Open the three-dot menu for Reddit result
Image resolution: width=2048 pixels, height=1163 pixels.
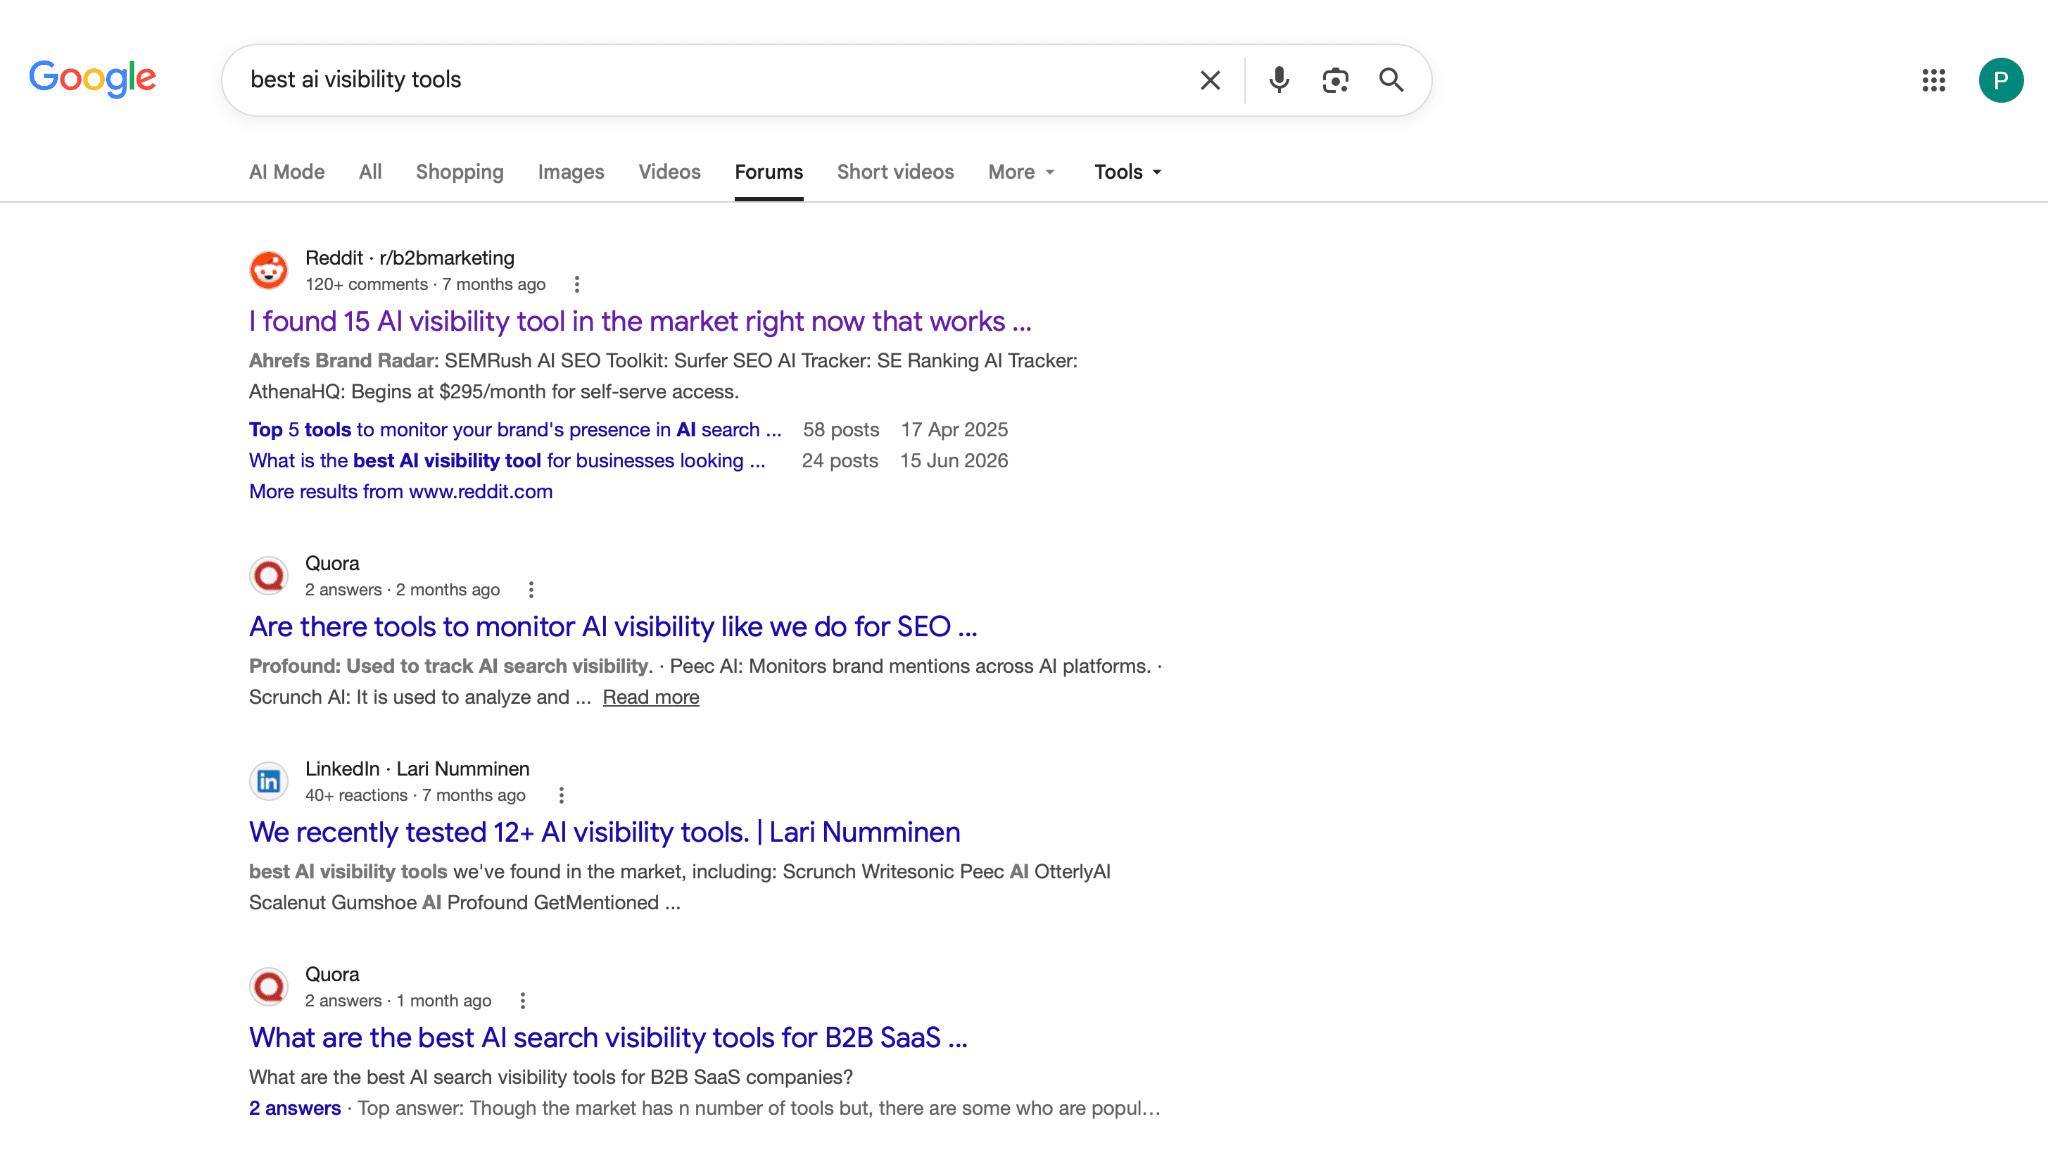(x=577, y=284)
